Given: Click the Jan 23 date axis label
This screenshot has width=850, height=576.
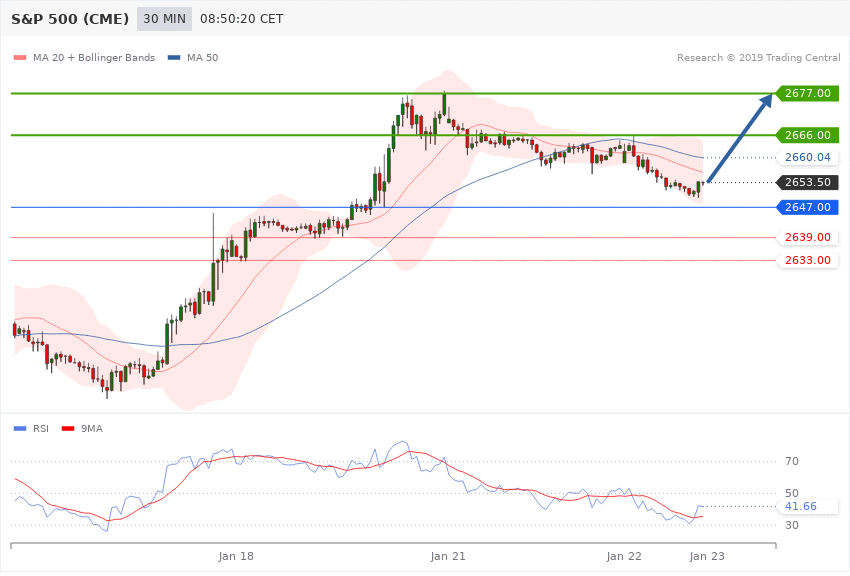Looking at the screenshot, I should point(707,556).
